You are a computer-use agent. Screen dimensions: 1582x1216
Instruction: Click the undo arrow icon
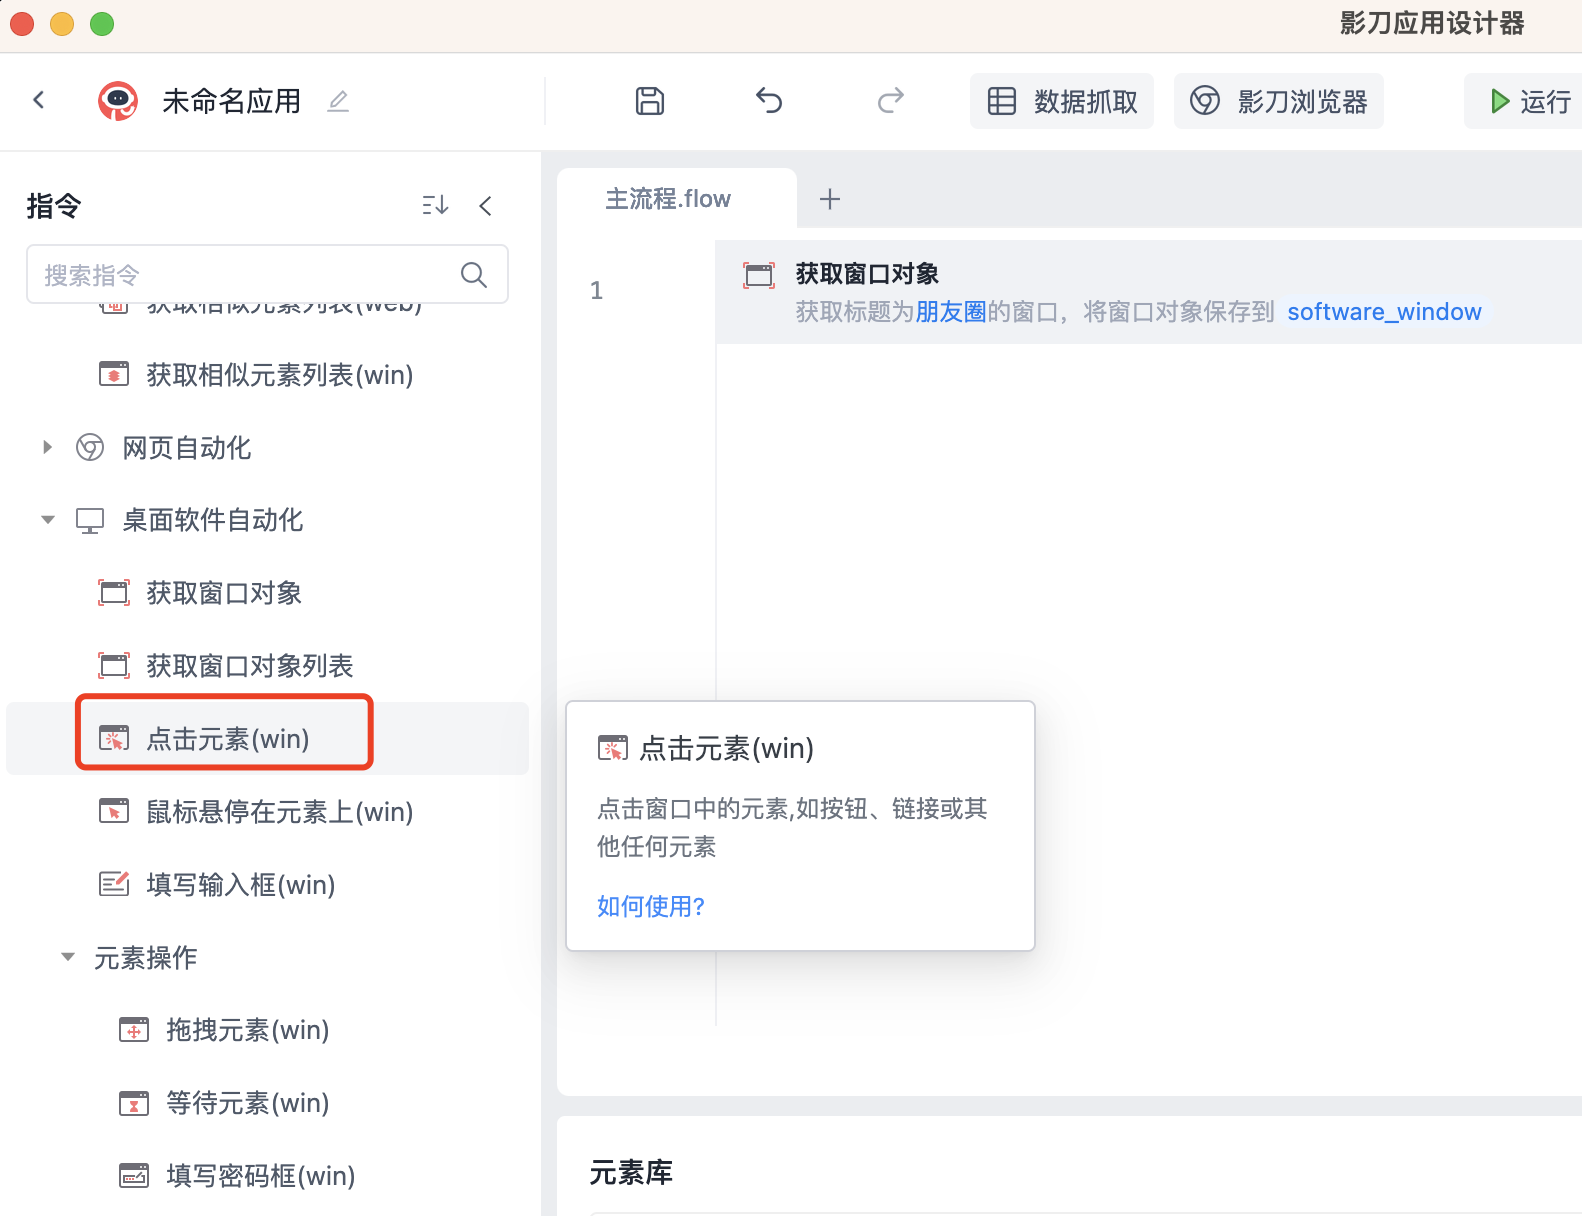769,101
